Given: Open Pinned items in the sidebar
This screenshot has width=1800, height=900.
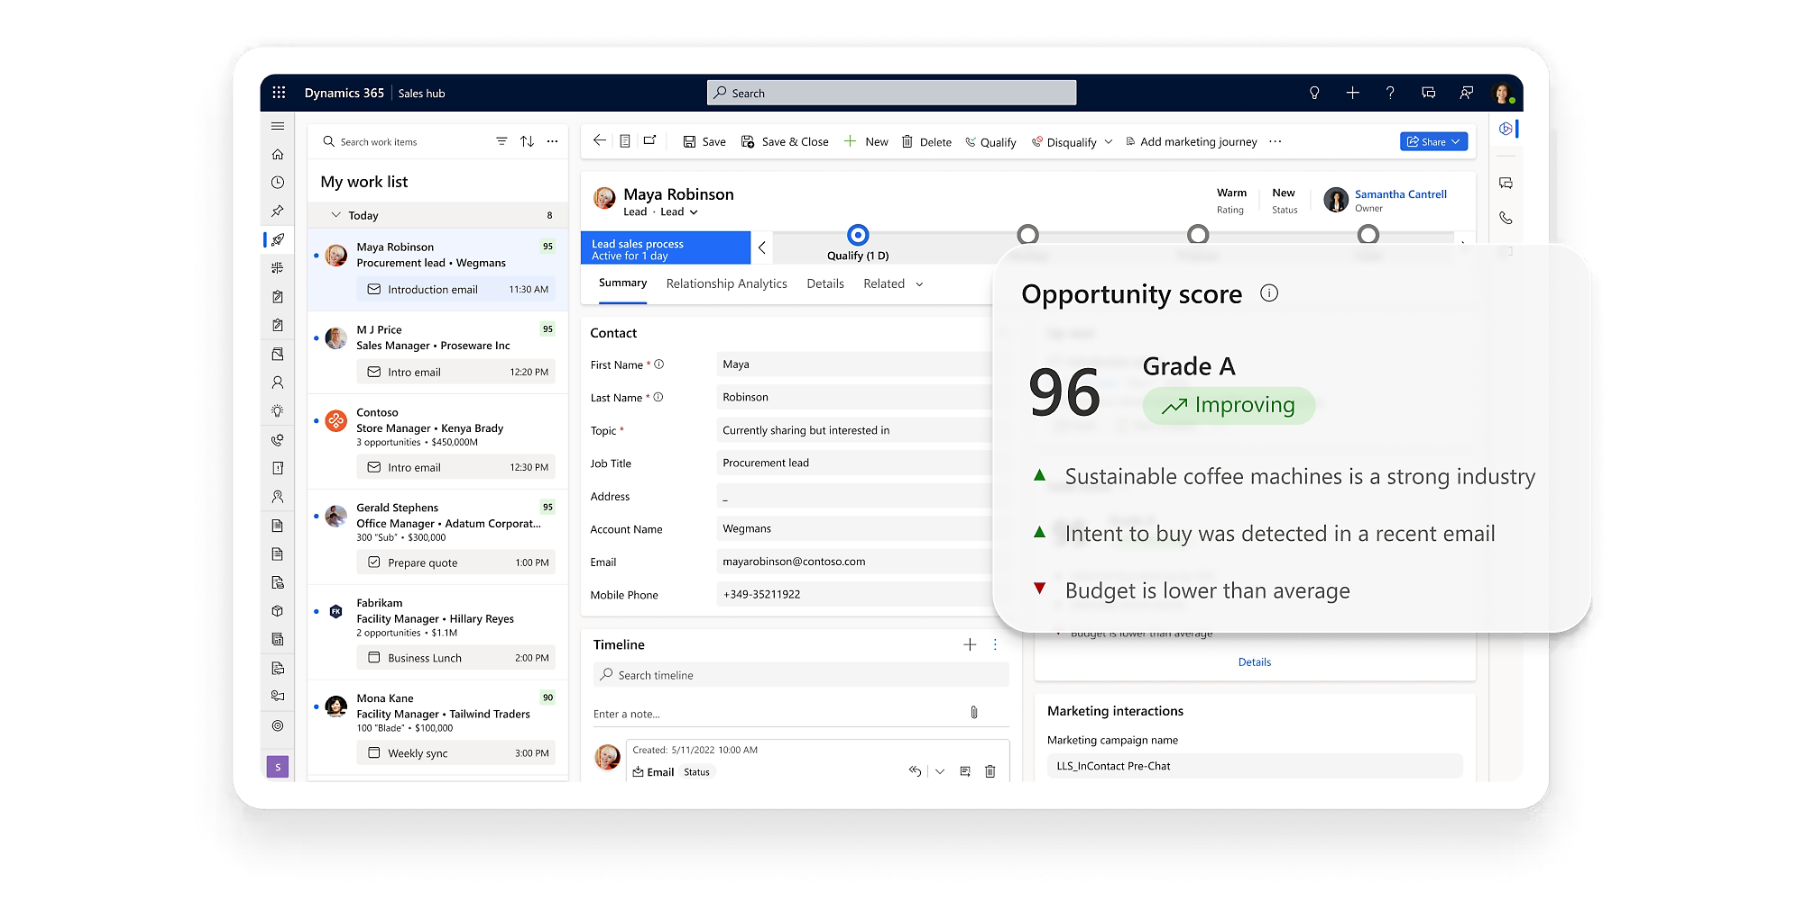Looking at the screenshot, I should pos(277,211).
